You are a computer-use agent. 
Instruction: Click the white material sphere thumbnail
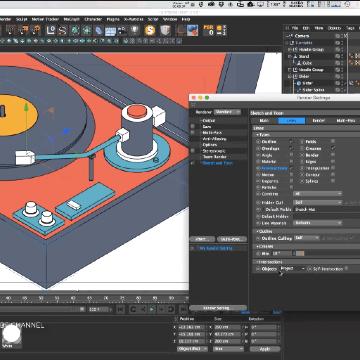[x=12, y=334]
